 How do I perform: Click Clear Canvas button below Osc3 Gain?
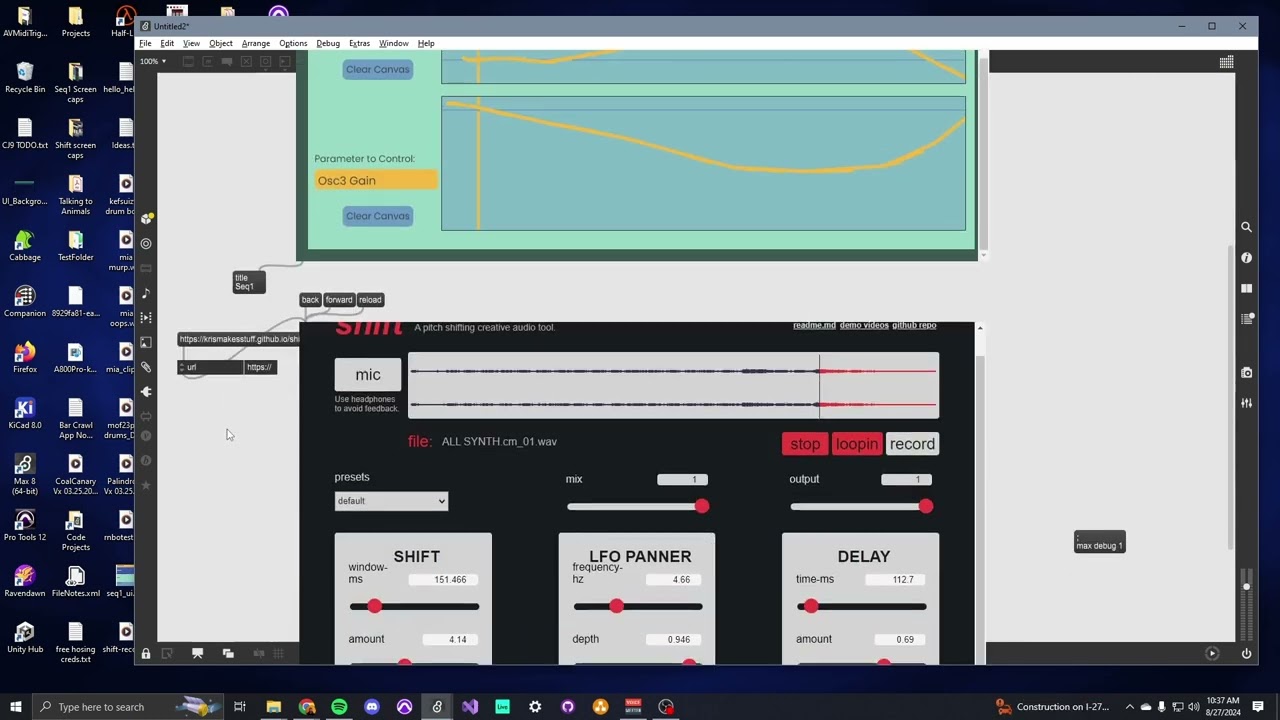tap(378, 216)
